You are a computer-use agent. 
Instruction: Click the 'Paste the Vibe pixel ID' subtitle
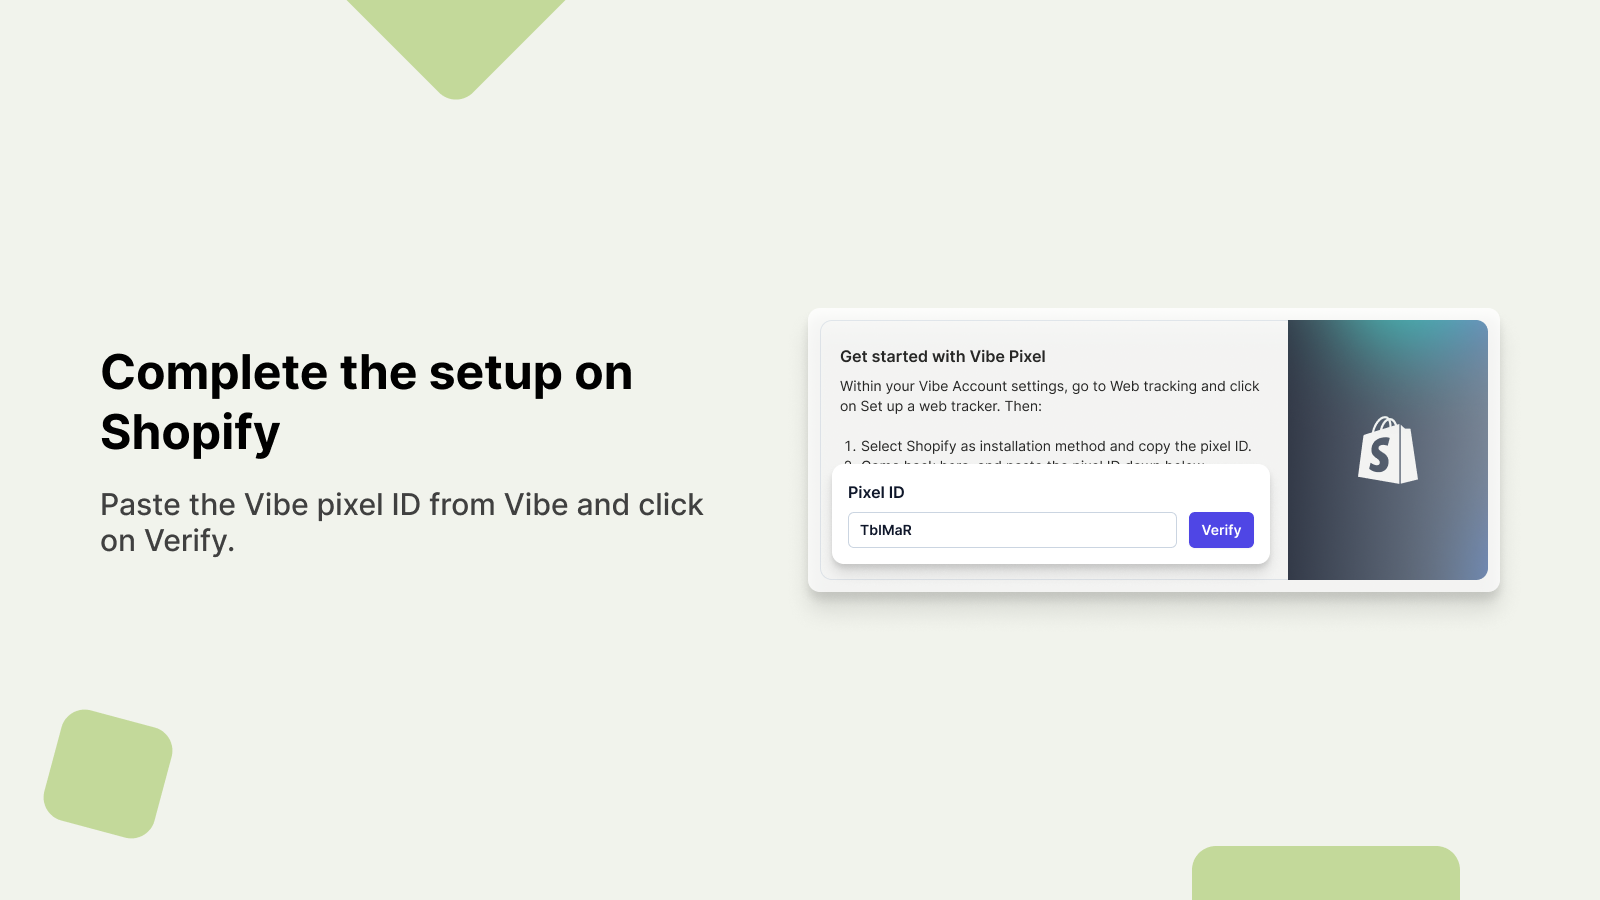402,522
